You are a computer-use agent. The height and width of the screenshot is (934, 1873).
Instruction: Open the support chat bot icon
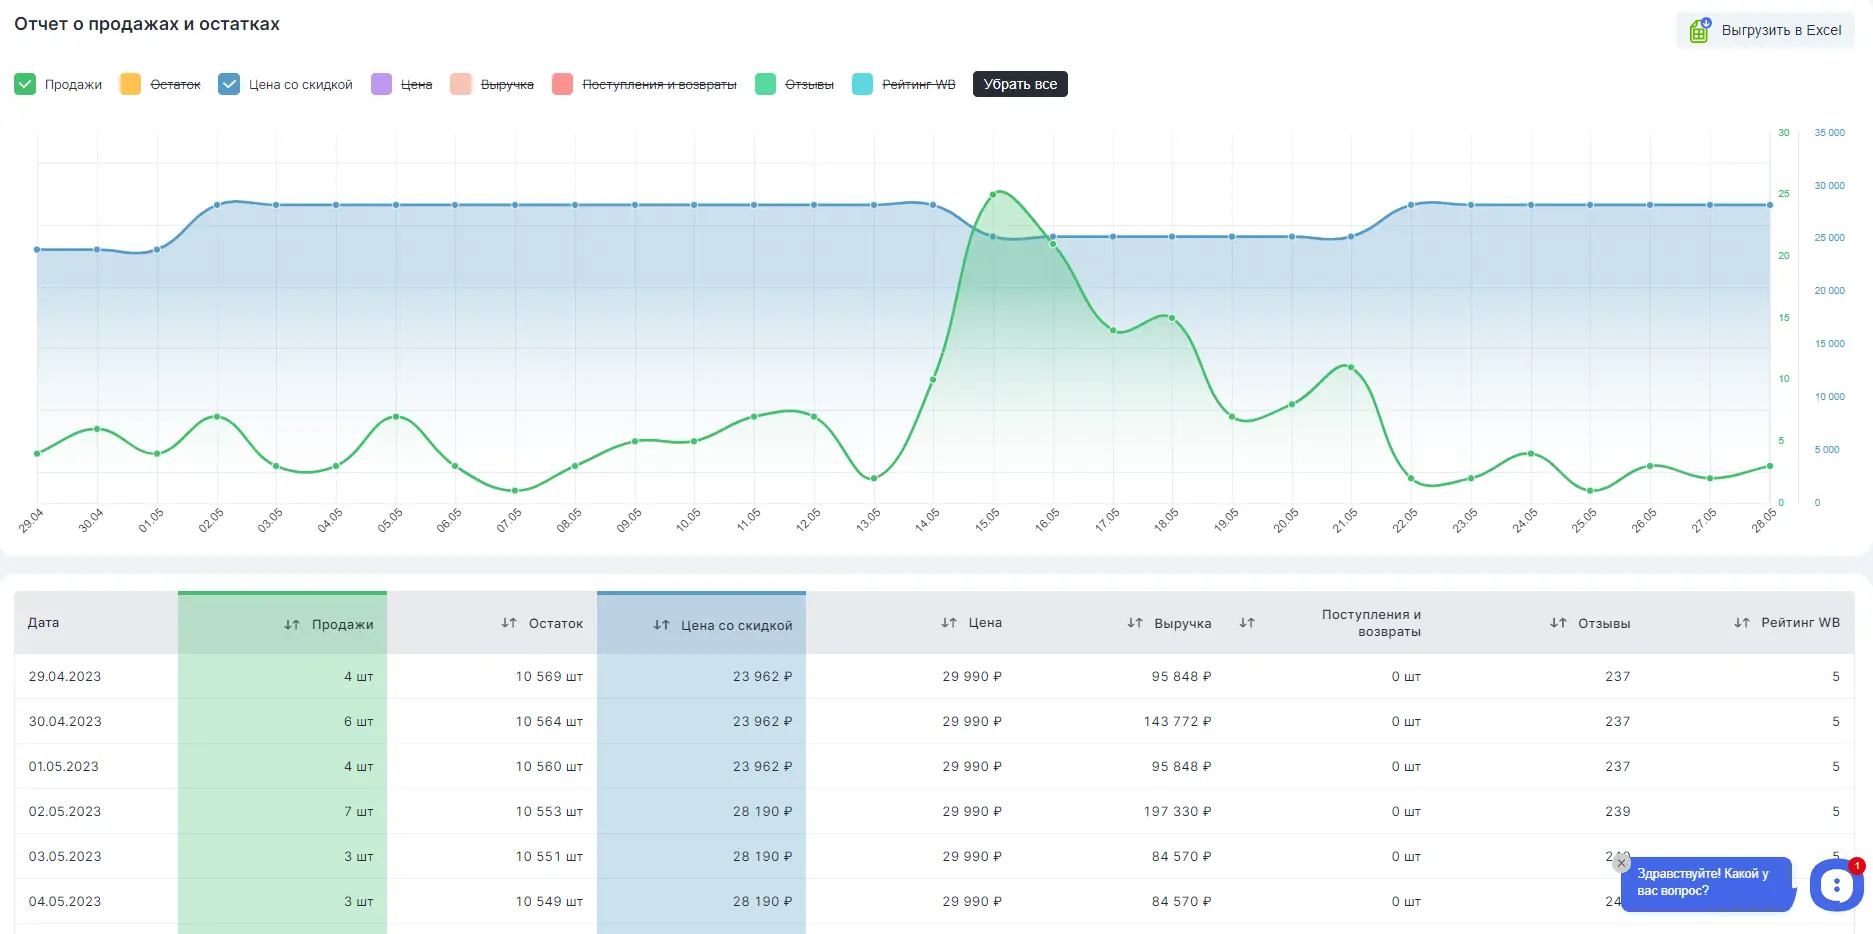tap(1836, 884)
